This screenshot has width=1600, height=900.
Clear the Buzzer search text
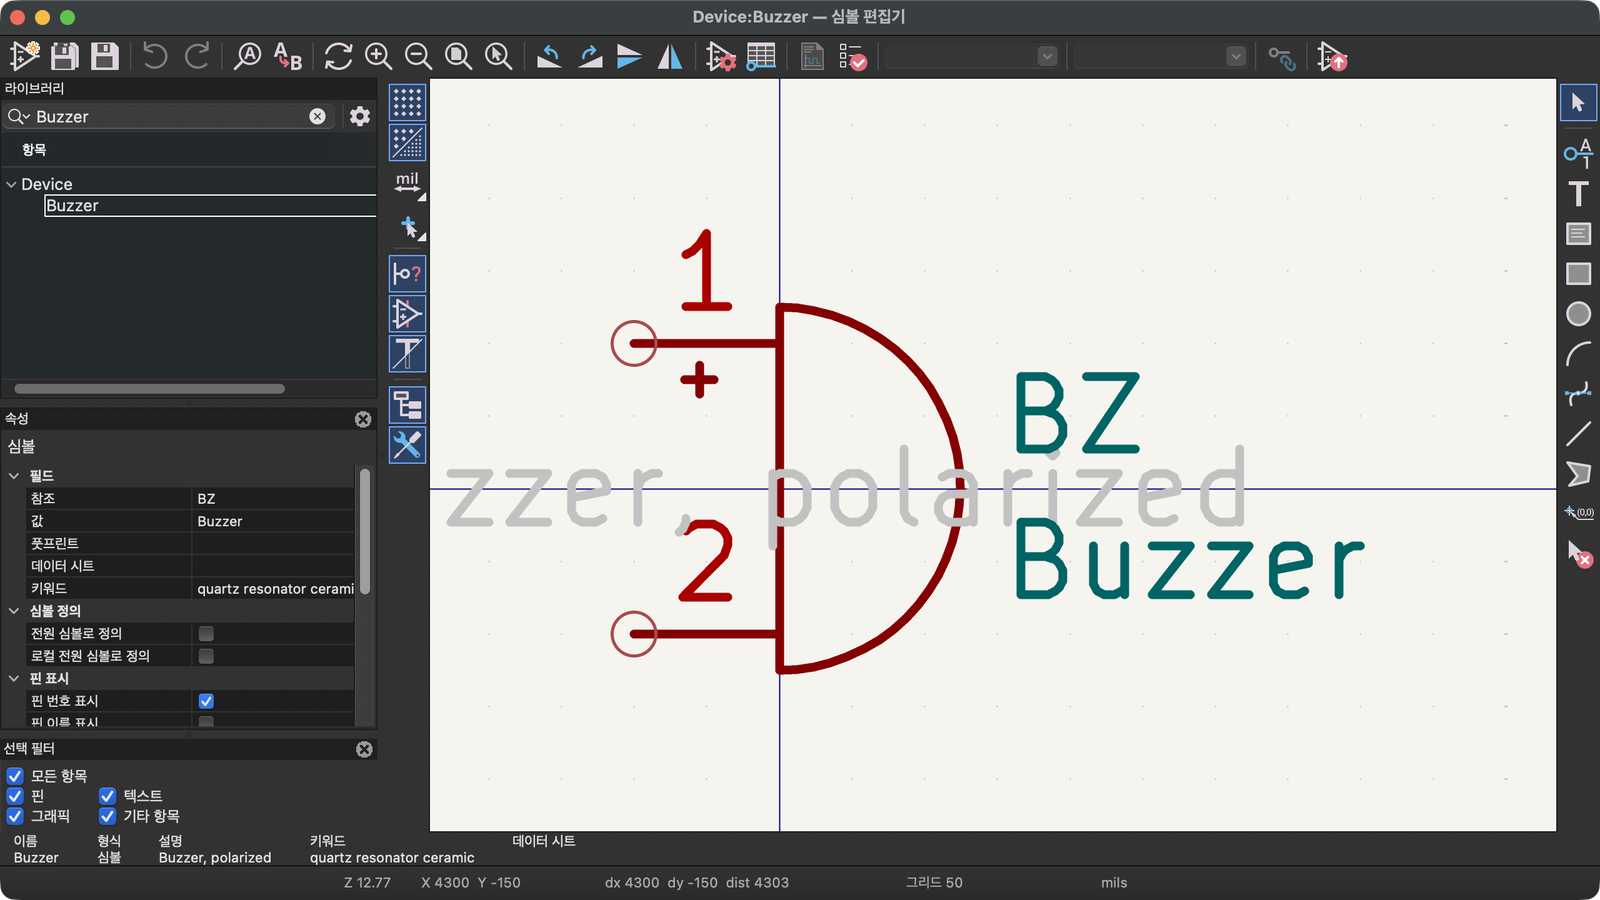pyautogui.click(x=317, y=116)
